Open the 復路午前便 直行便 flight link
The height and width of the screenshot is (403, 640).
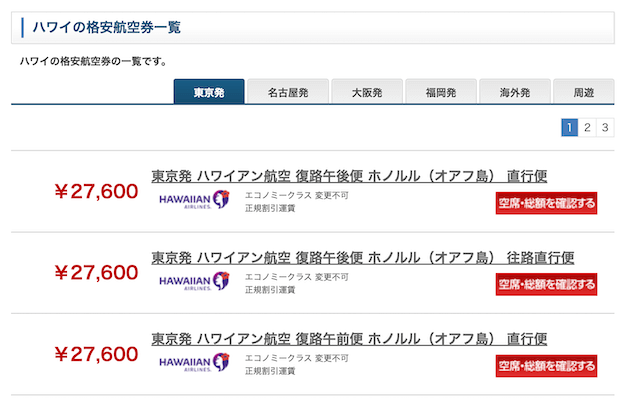349,339
